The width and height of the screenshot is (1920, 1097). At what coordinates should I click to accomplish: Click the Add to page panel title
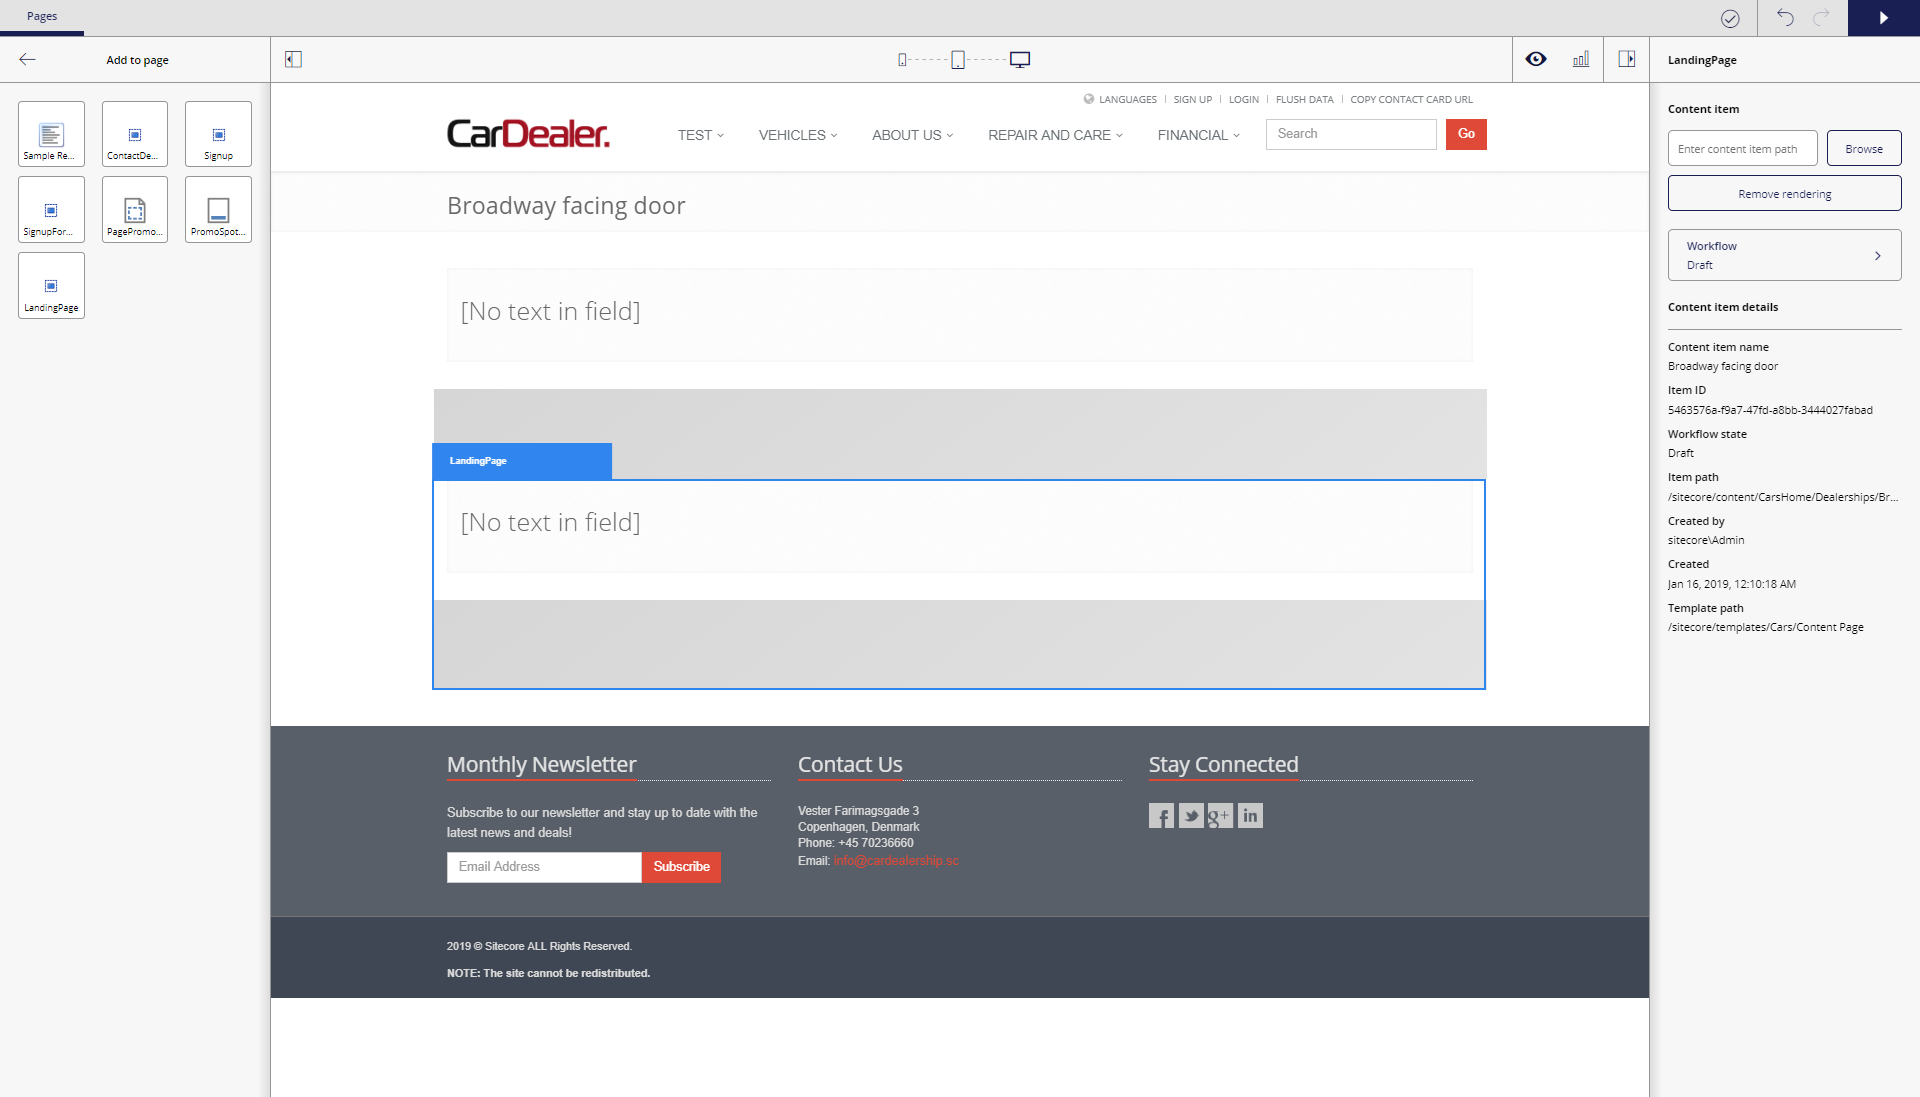pyautogui.click(x=137, y=60)
